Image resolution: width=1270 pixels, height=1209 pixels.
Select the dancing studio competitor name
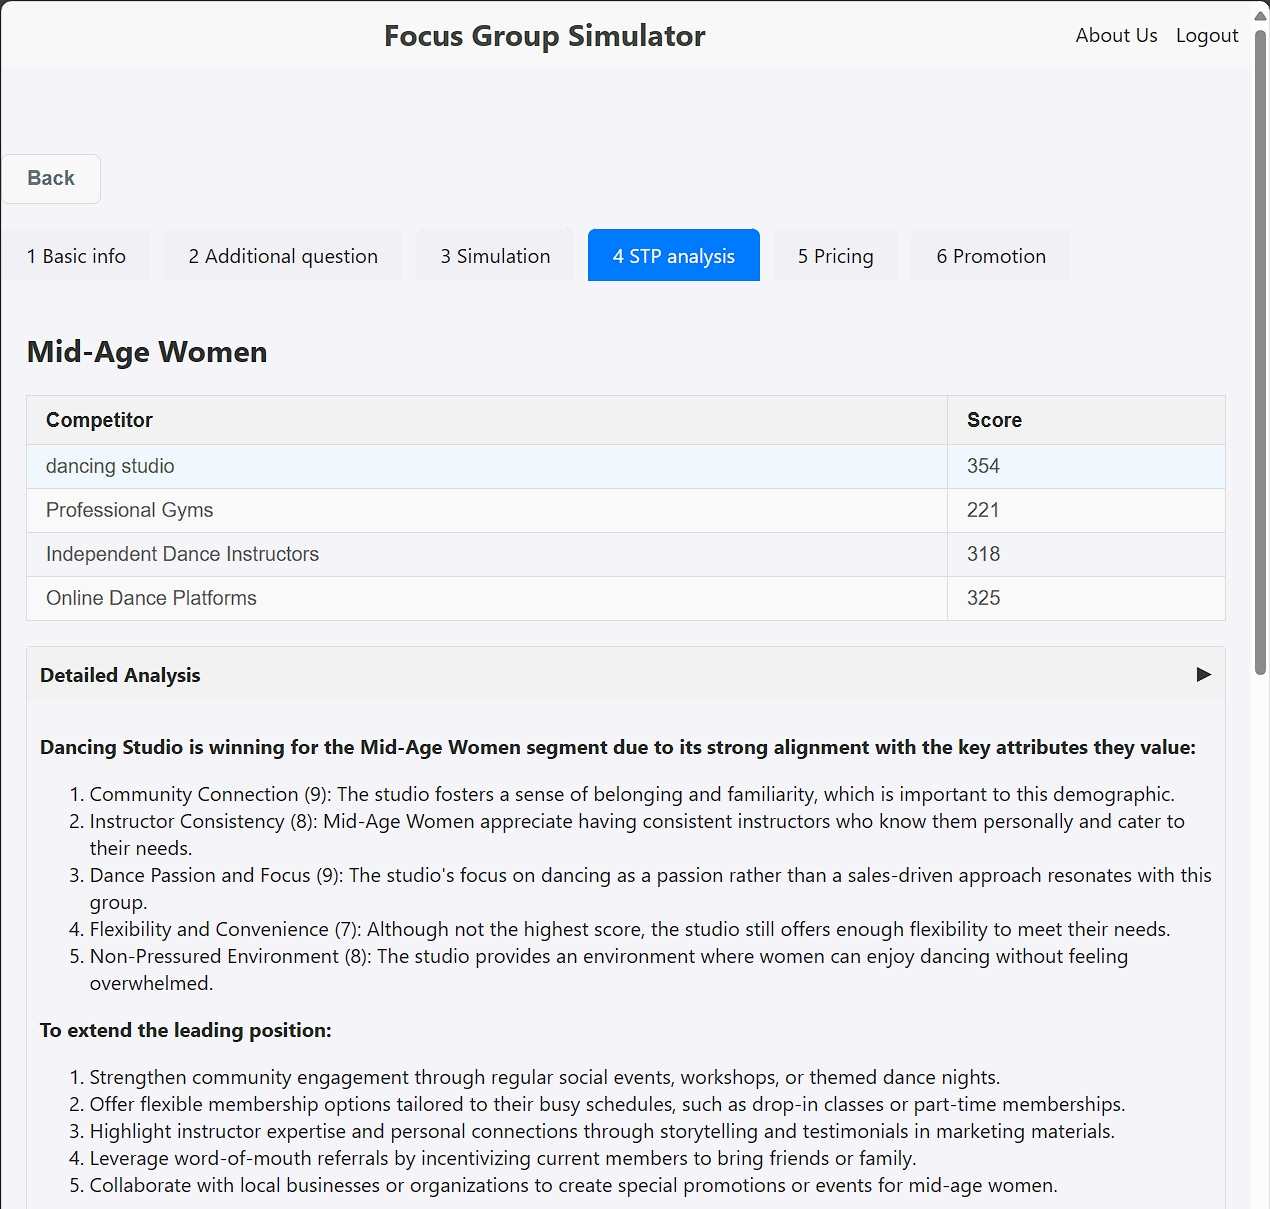click(110, 466)
